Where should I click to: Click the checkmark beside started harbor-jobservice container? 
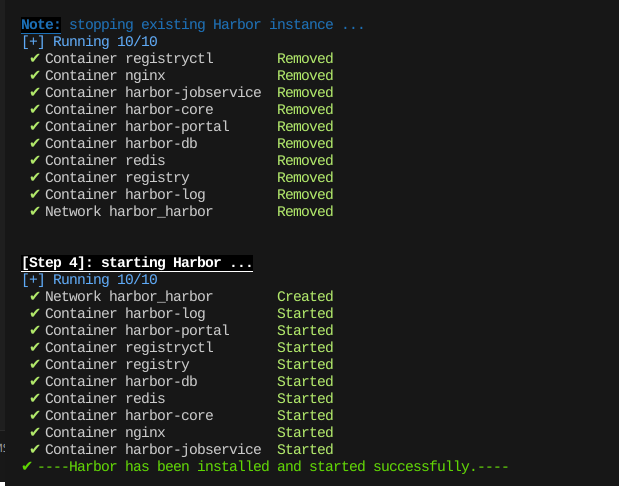point(35,450)
